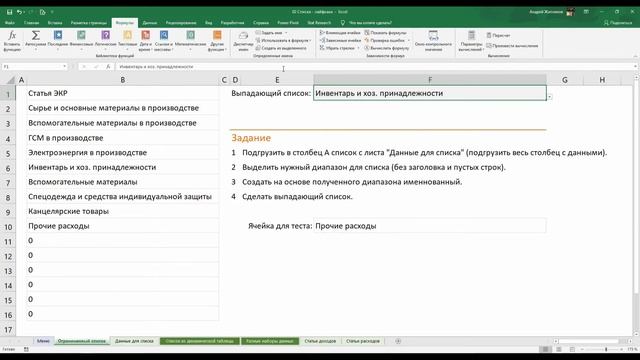Select column F header
Viewport: 640px width, 360px height.
[x=430, y=80]
